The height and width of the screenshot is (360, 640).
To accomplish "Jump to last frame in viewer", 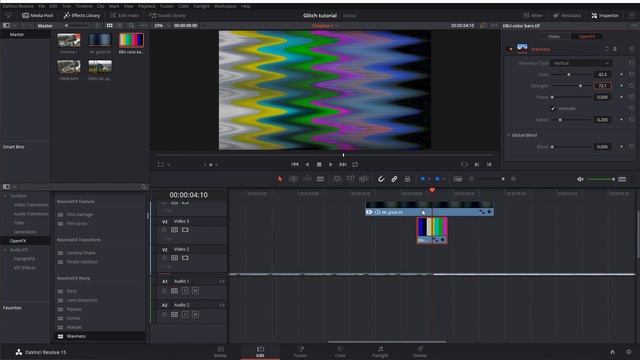I will click(343, 164).
